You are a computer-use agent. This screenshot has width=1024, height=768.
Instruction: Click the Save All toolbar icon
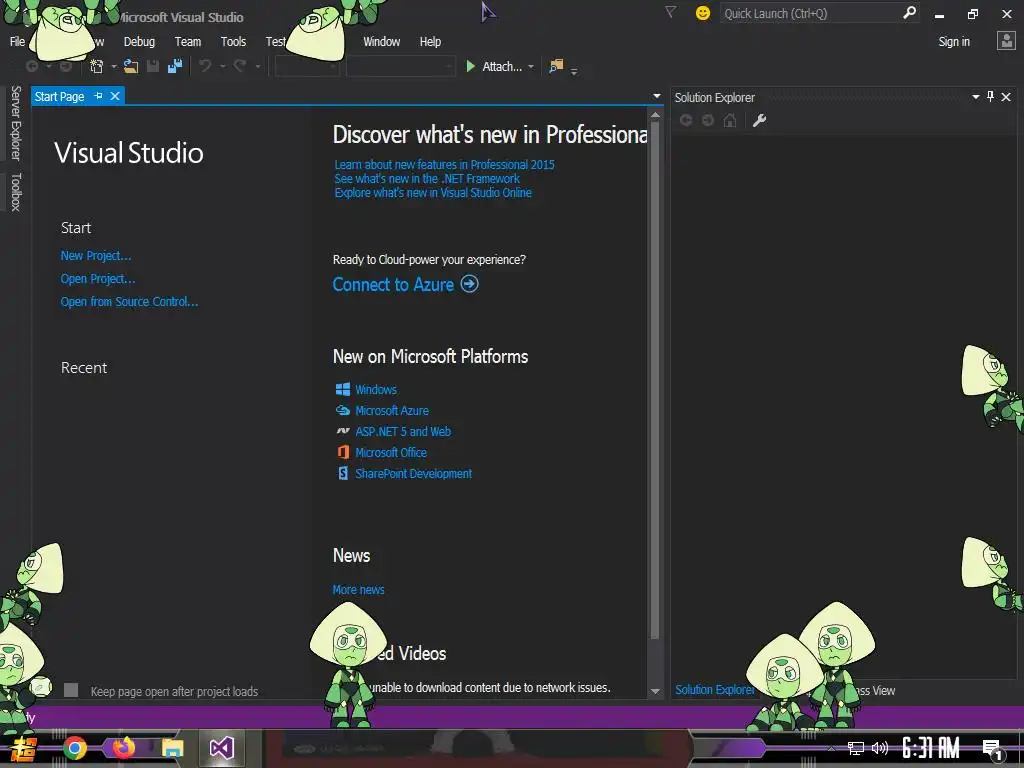[x=175, y=66]
